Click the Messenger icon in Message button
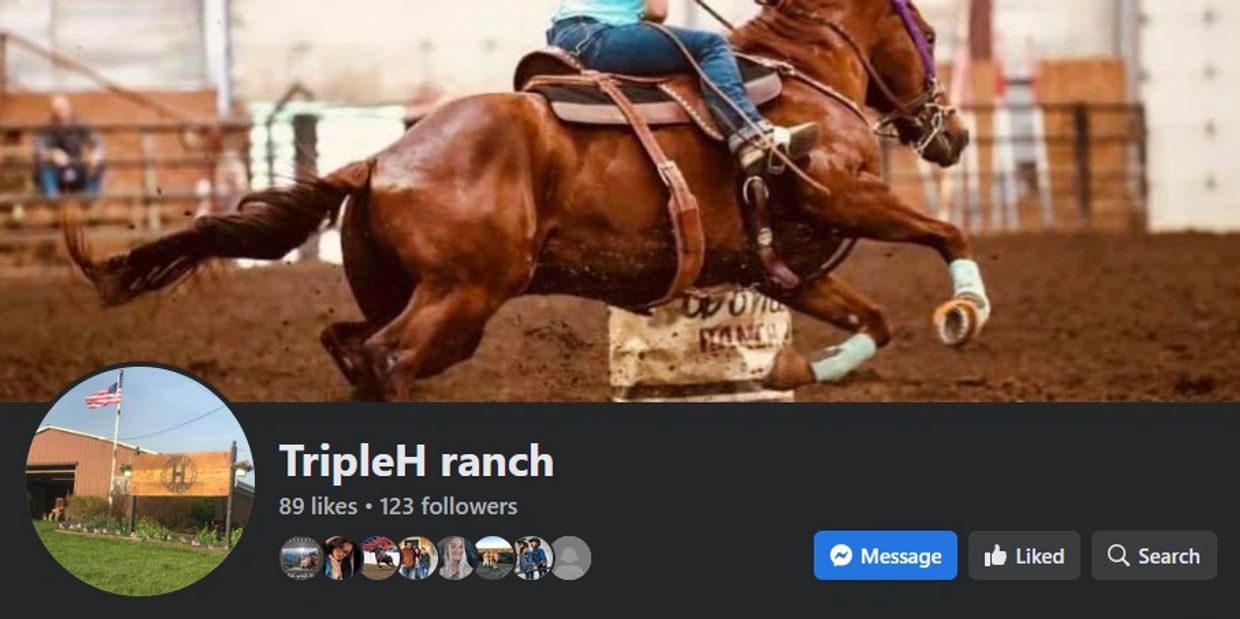Viewport: 1240px width, 619px height. coord(841,556)
